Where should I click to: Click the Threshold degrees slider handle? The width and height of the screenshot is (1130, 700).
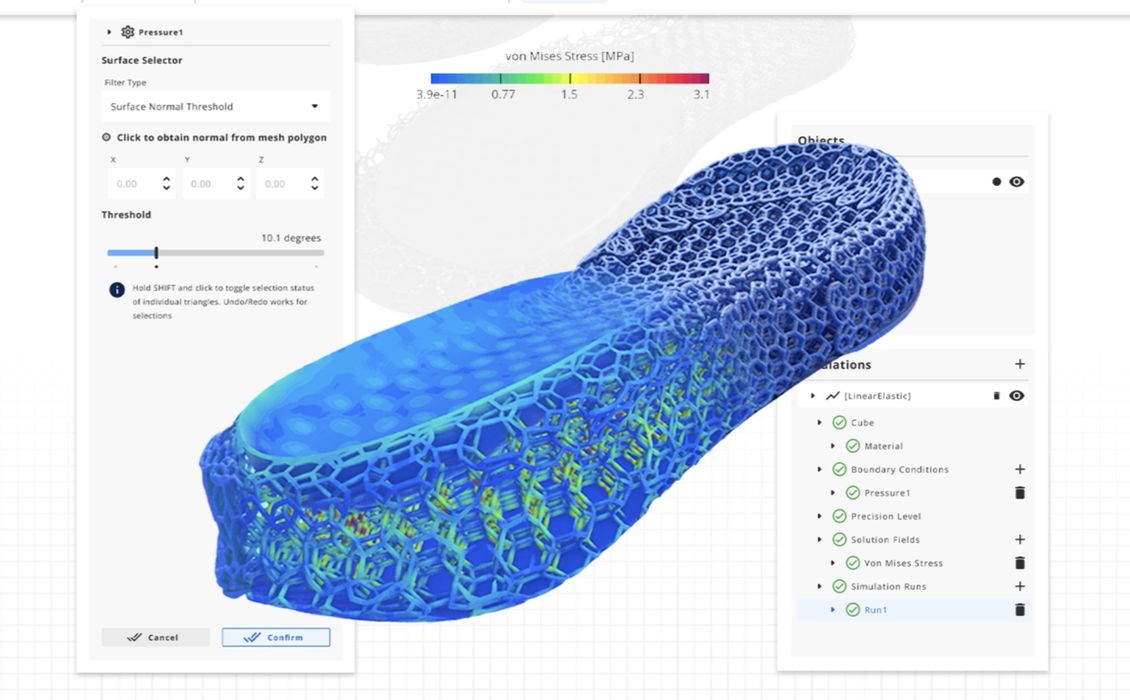[x=156, y=253]
